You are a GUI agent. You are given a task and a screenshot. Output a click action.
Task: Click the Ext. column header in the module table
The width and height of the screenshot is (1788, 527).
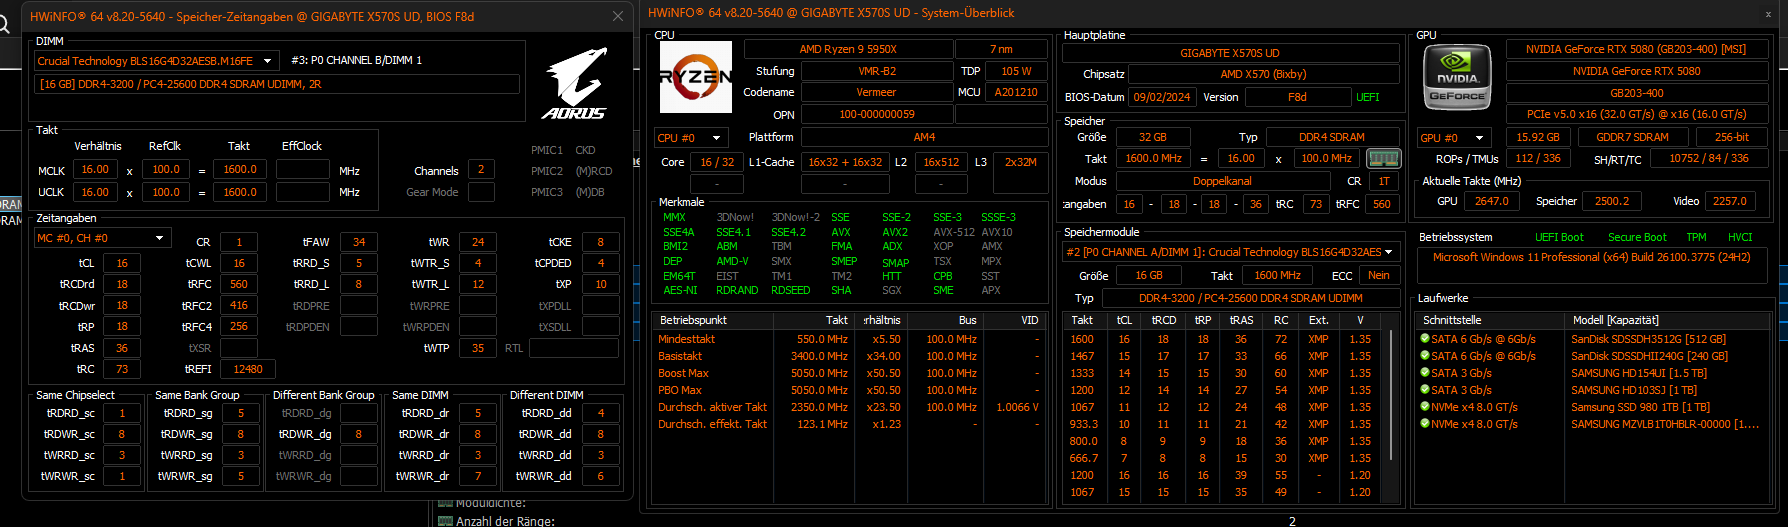point(1319,320)
